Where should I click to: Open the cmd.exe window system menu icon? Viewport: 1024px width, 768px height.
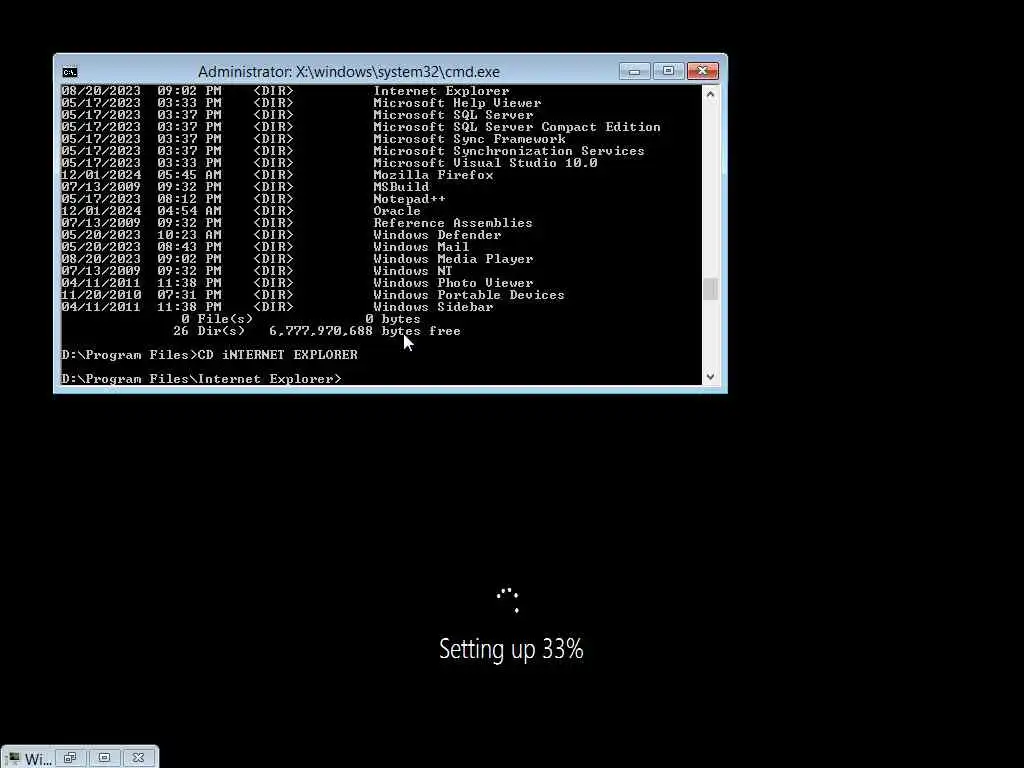coord(70,72)
